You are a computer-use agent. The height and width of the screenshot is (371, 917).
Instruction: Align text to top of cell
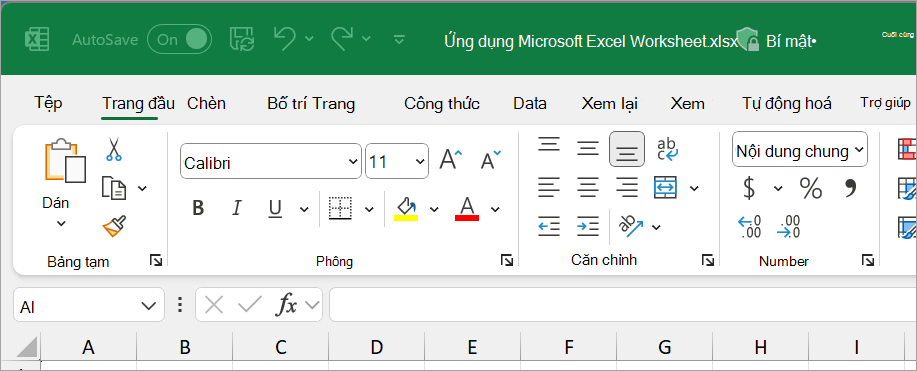click(549, 144)
